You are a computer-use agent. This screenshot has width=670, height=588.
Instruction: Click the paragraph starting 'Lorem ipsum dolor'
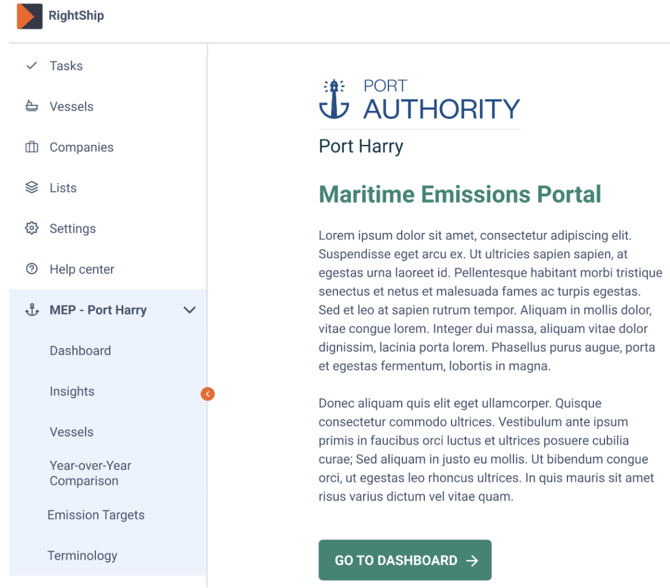point(490,300)
